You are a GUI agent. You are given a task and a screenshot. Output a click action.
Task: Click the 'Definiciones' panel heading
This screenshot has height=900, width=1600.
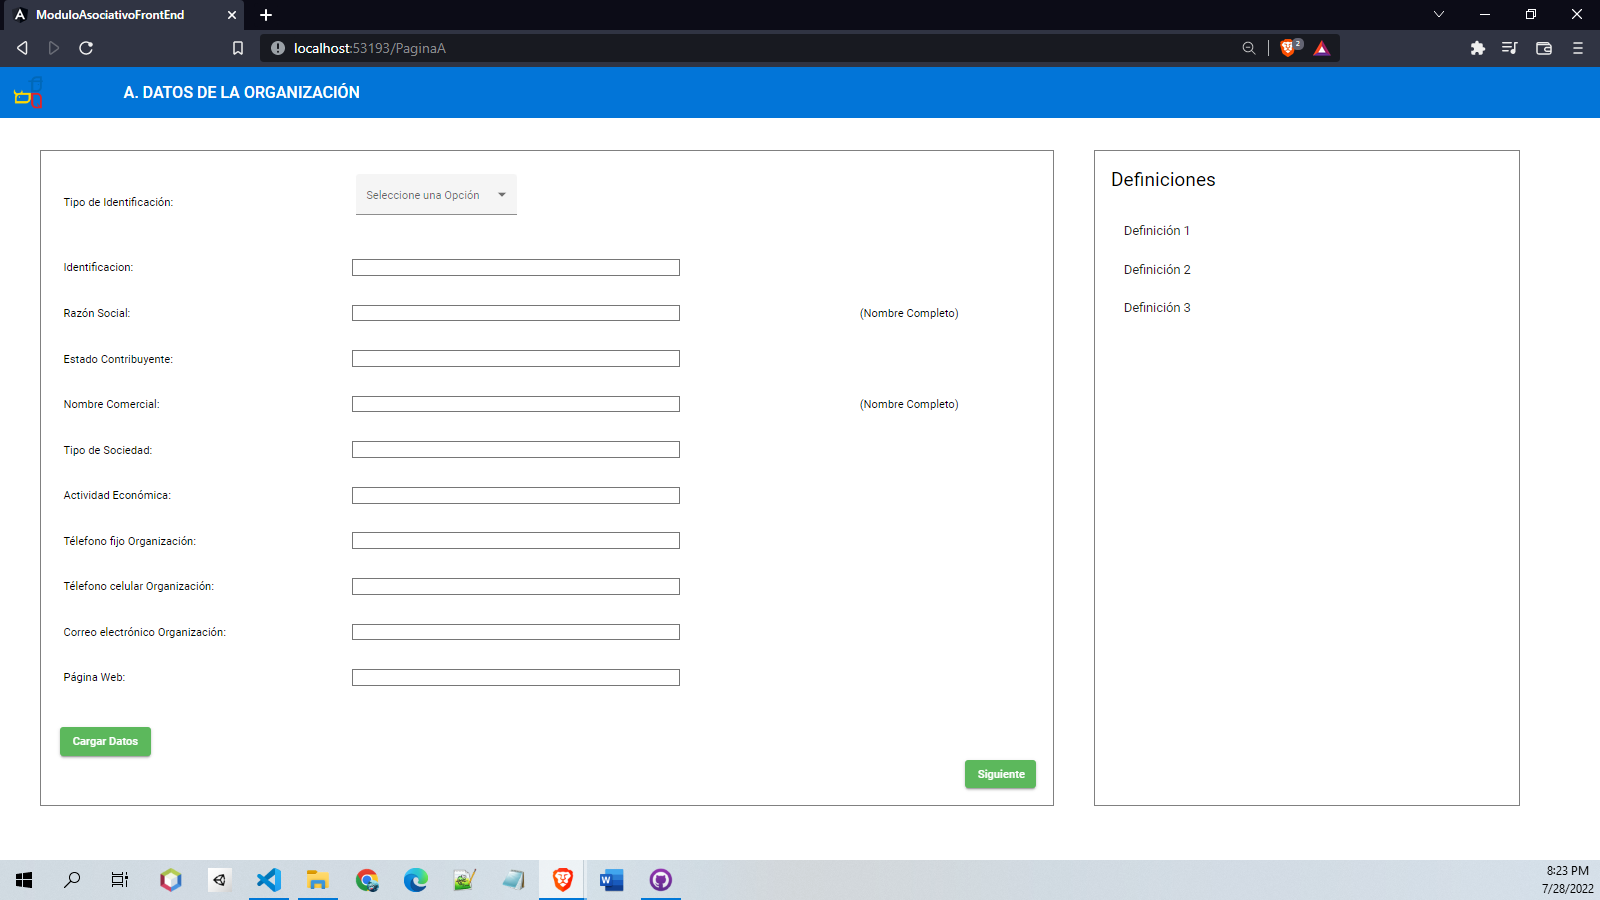click(1163, 180)
